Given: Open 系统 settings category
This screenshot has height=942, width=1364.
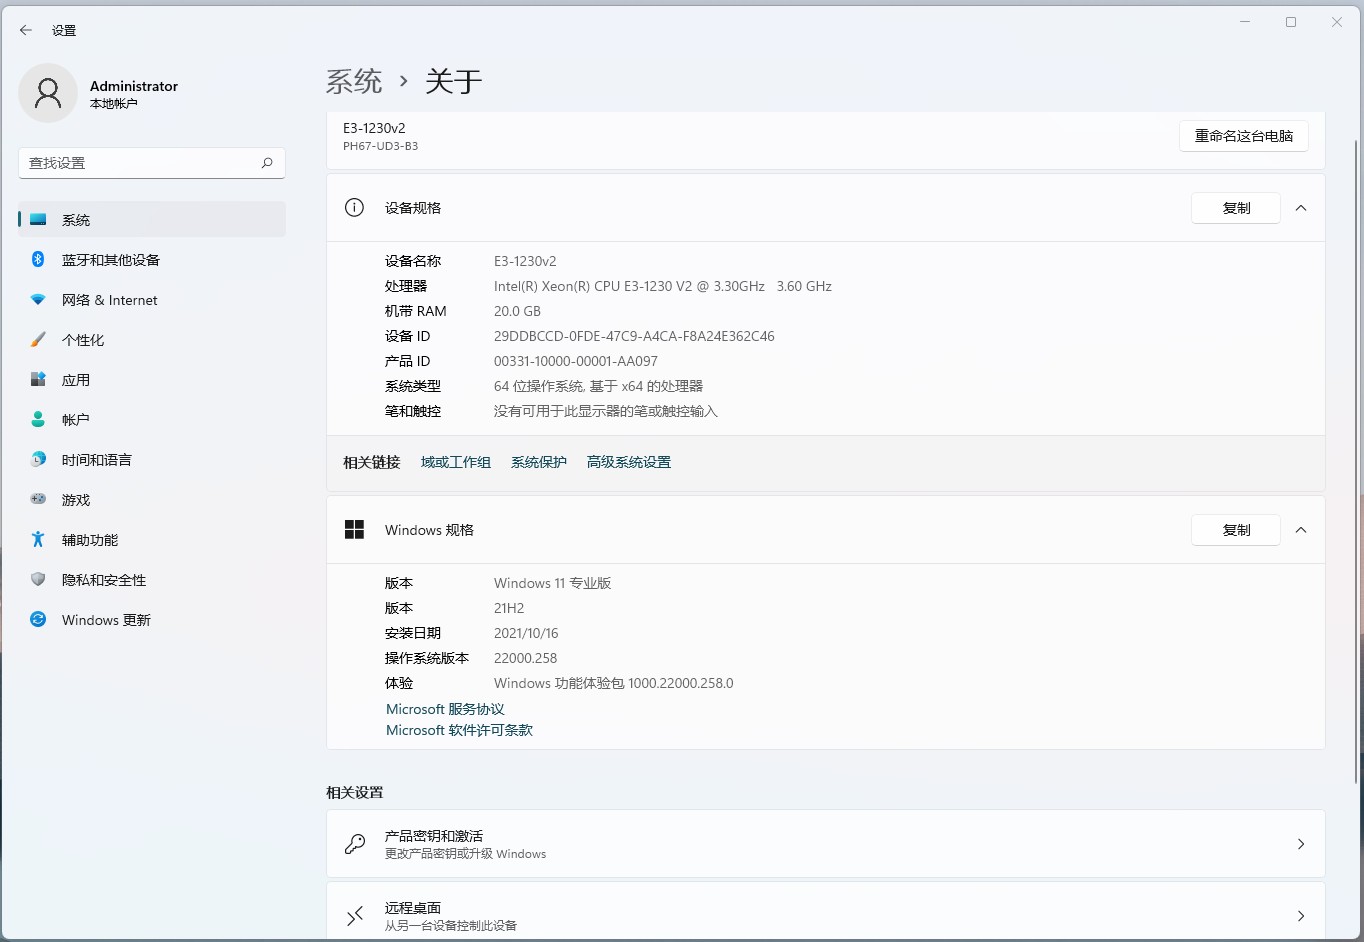Looking at the screenshot, I should [x=152, y=219].
